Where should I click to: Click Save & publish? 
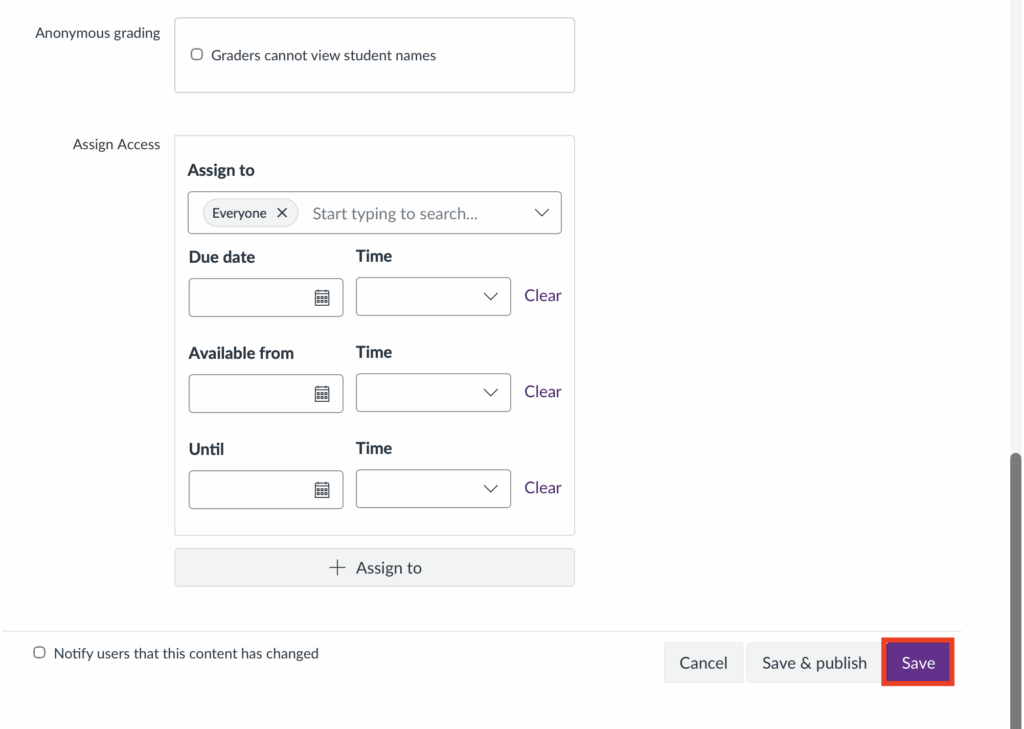[x=814, y=663]
